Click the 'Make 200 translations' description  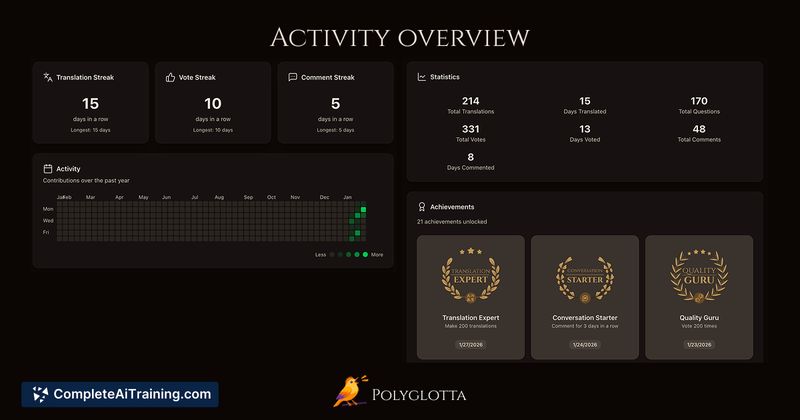(470, 326)
